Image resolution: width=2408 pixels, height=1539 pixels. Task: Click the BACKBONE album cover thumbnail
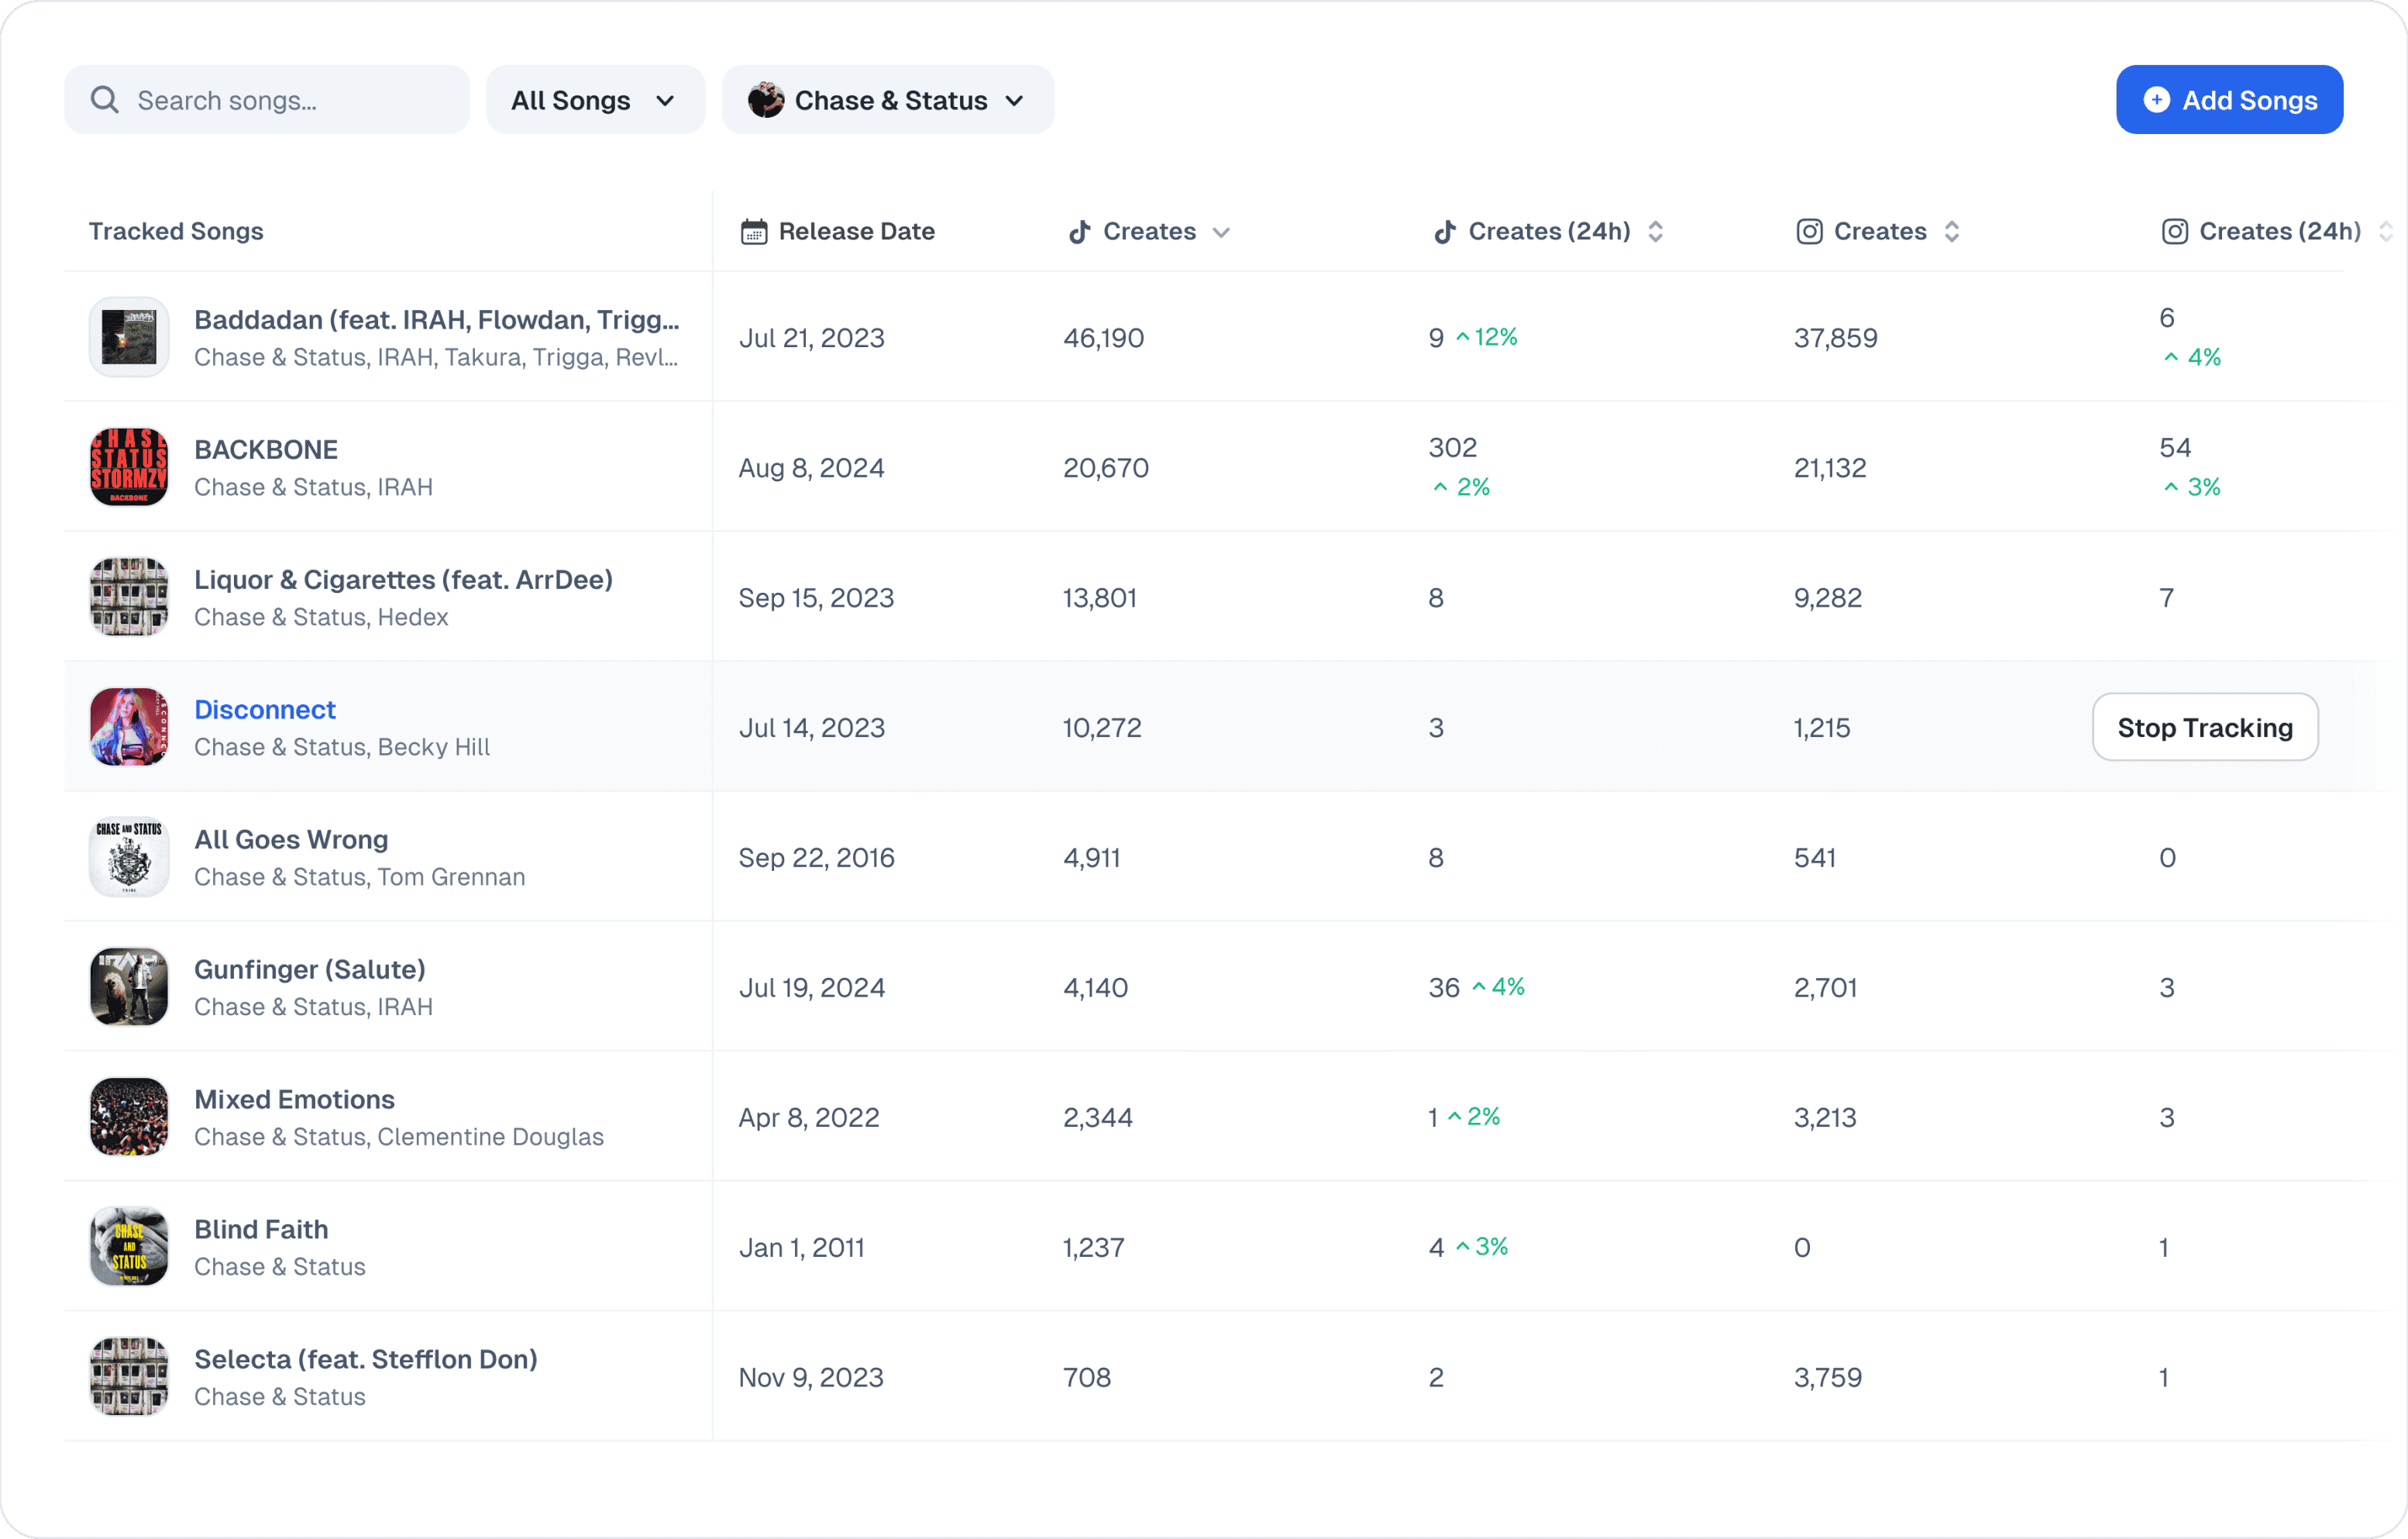tap(129, 467)
